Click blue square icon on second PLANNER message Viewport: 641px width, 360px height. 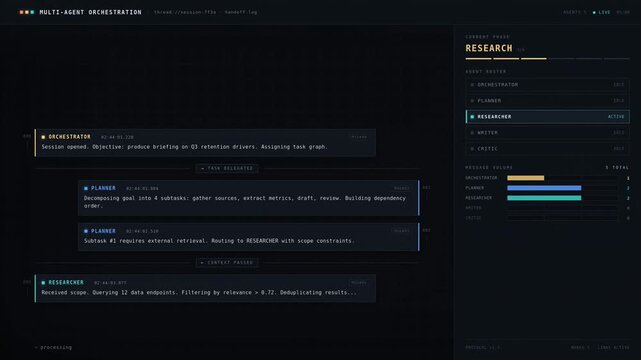tap(86, 231)
